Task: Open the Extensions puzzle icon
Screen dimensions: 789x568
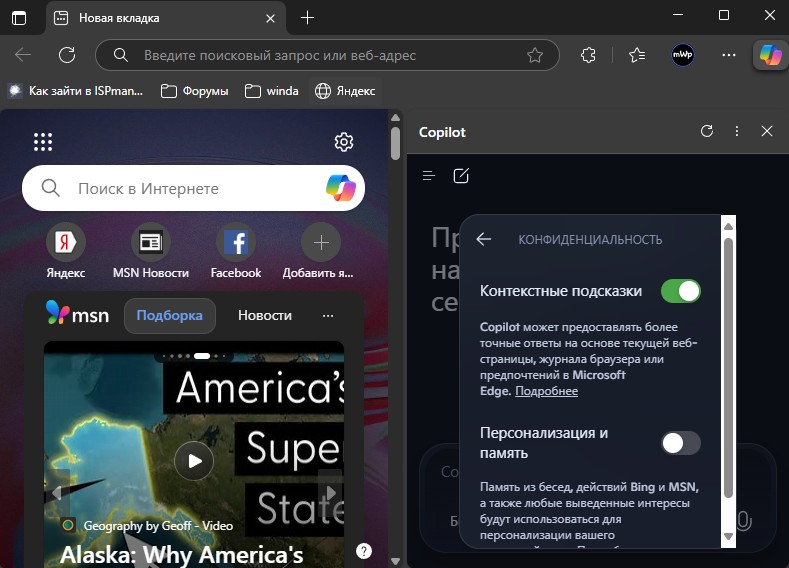Action: (588, 55)
